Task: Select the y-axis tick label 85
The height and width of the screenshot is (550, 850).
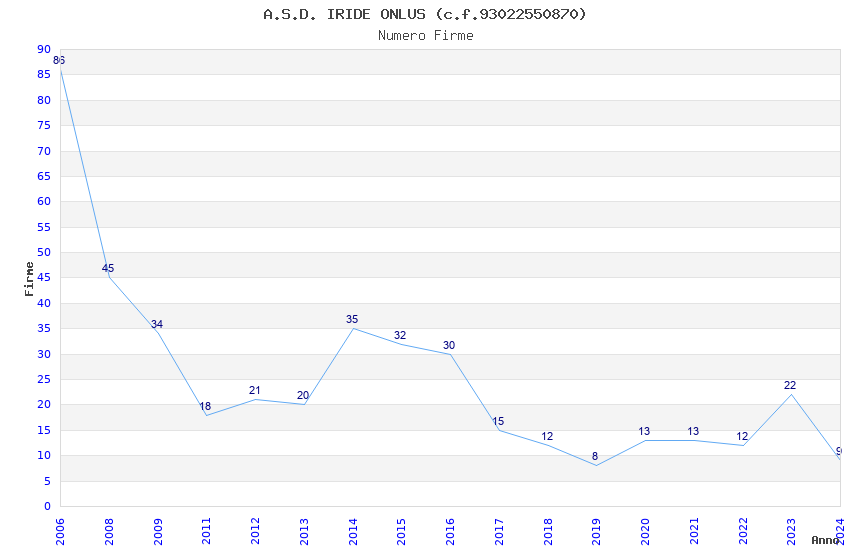Action: coord(44,75)
